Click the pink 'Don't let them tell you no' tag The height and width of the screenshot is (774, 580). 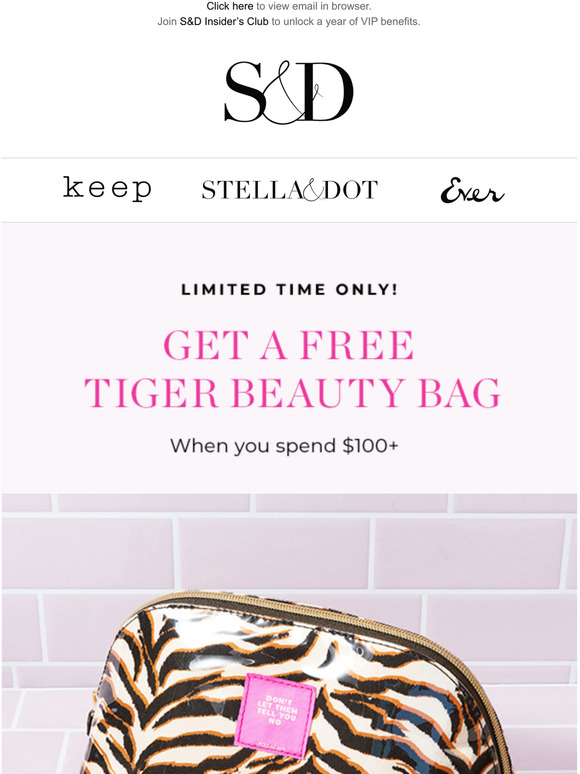pos(275,714)
